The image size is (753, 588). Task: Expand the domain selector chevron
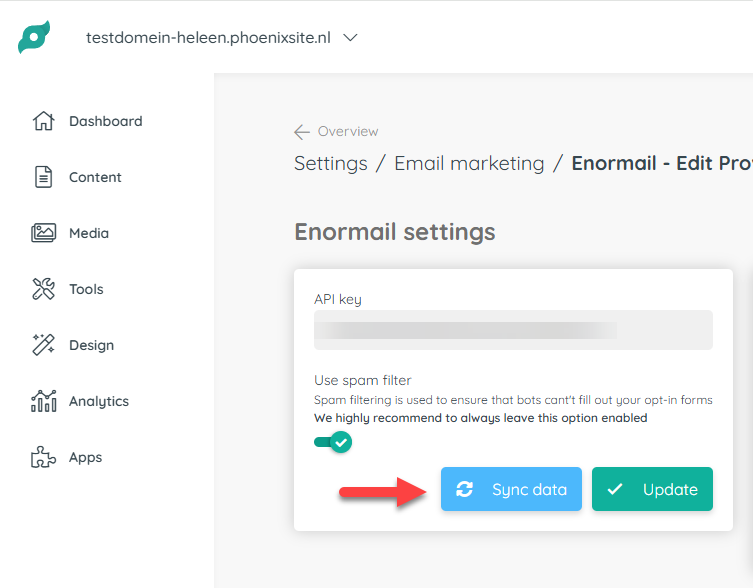[351, 37]
